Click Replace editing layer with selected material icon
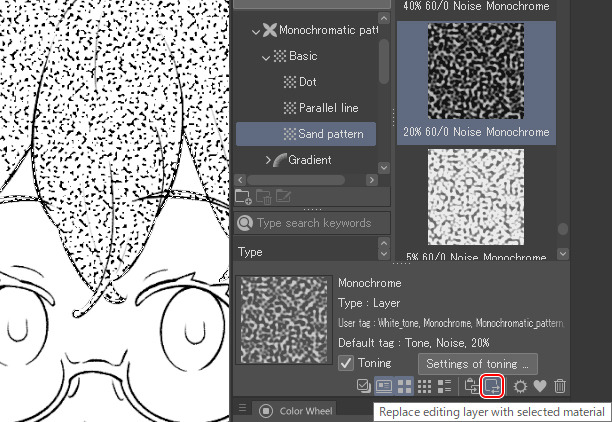 click(x=492, y=386)
